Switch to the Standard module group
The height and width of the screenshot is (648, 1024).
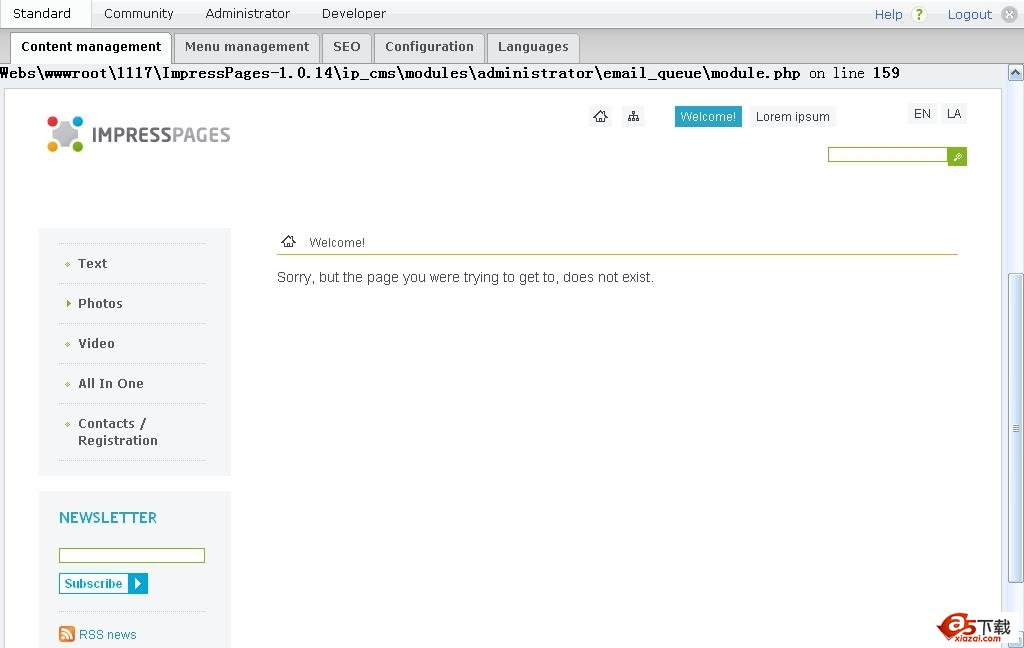pos(42,13)
